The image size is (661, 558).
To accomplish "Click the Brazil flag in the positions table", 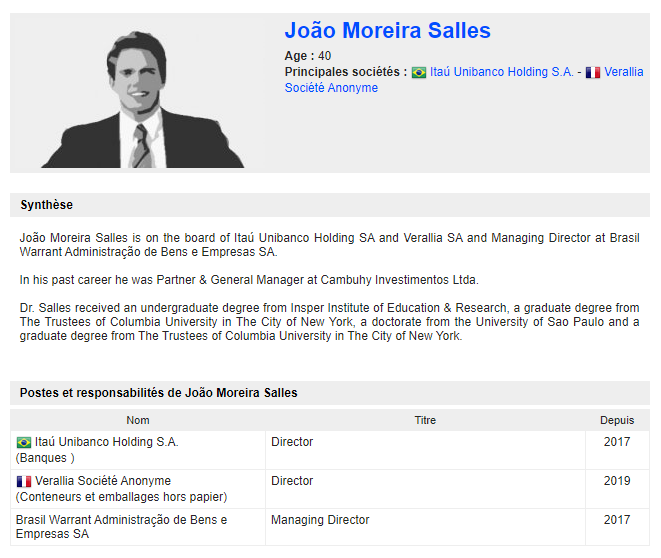I will click(x=24, y=442).
